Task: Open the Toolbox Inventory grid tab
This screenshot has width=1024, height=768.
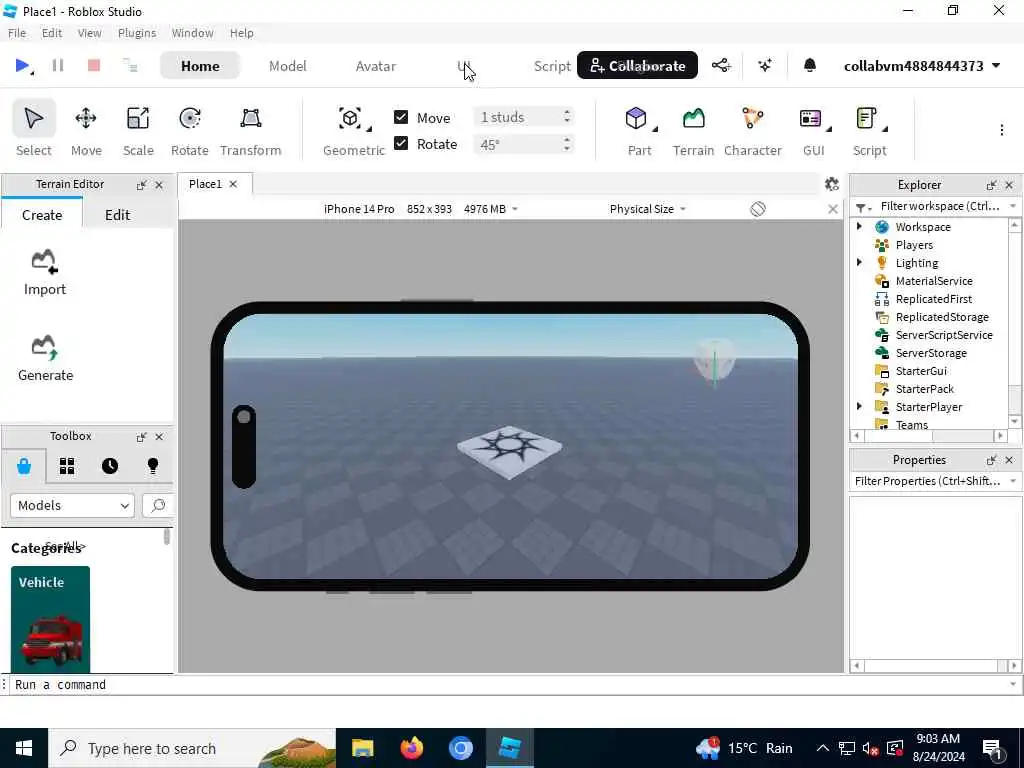Action: click(x=67, y=466)
